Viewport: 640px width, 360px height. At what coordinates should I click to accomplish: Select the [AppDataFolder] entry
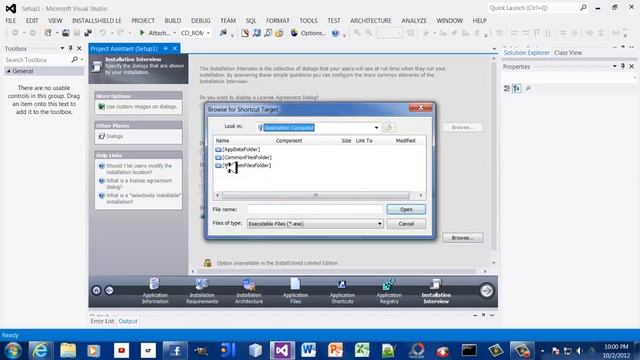(238, 149)
